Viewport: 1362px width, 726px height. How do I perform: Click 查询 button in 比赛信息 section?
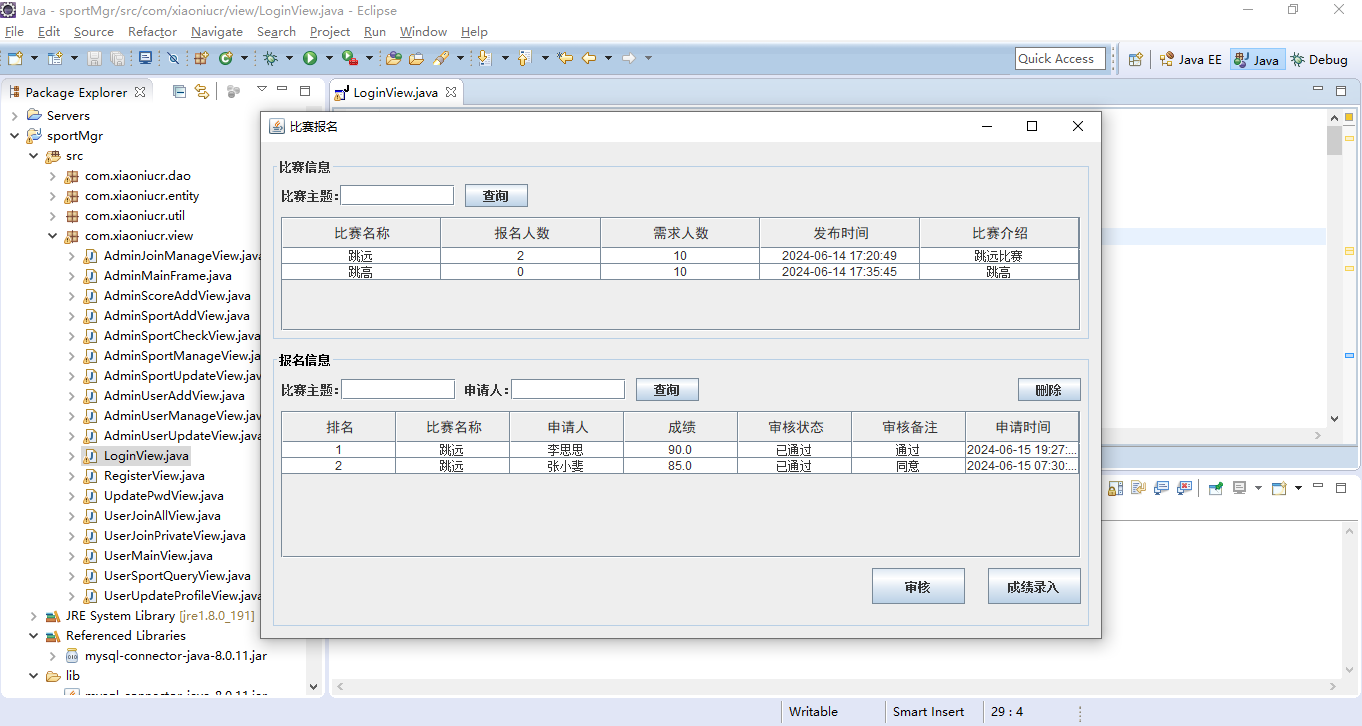coord(496,195)
